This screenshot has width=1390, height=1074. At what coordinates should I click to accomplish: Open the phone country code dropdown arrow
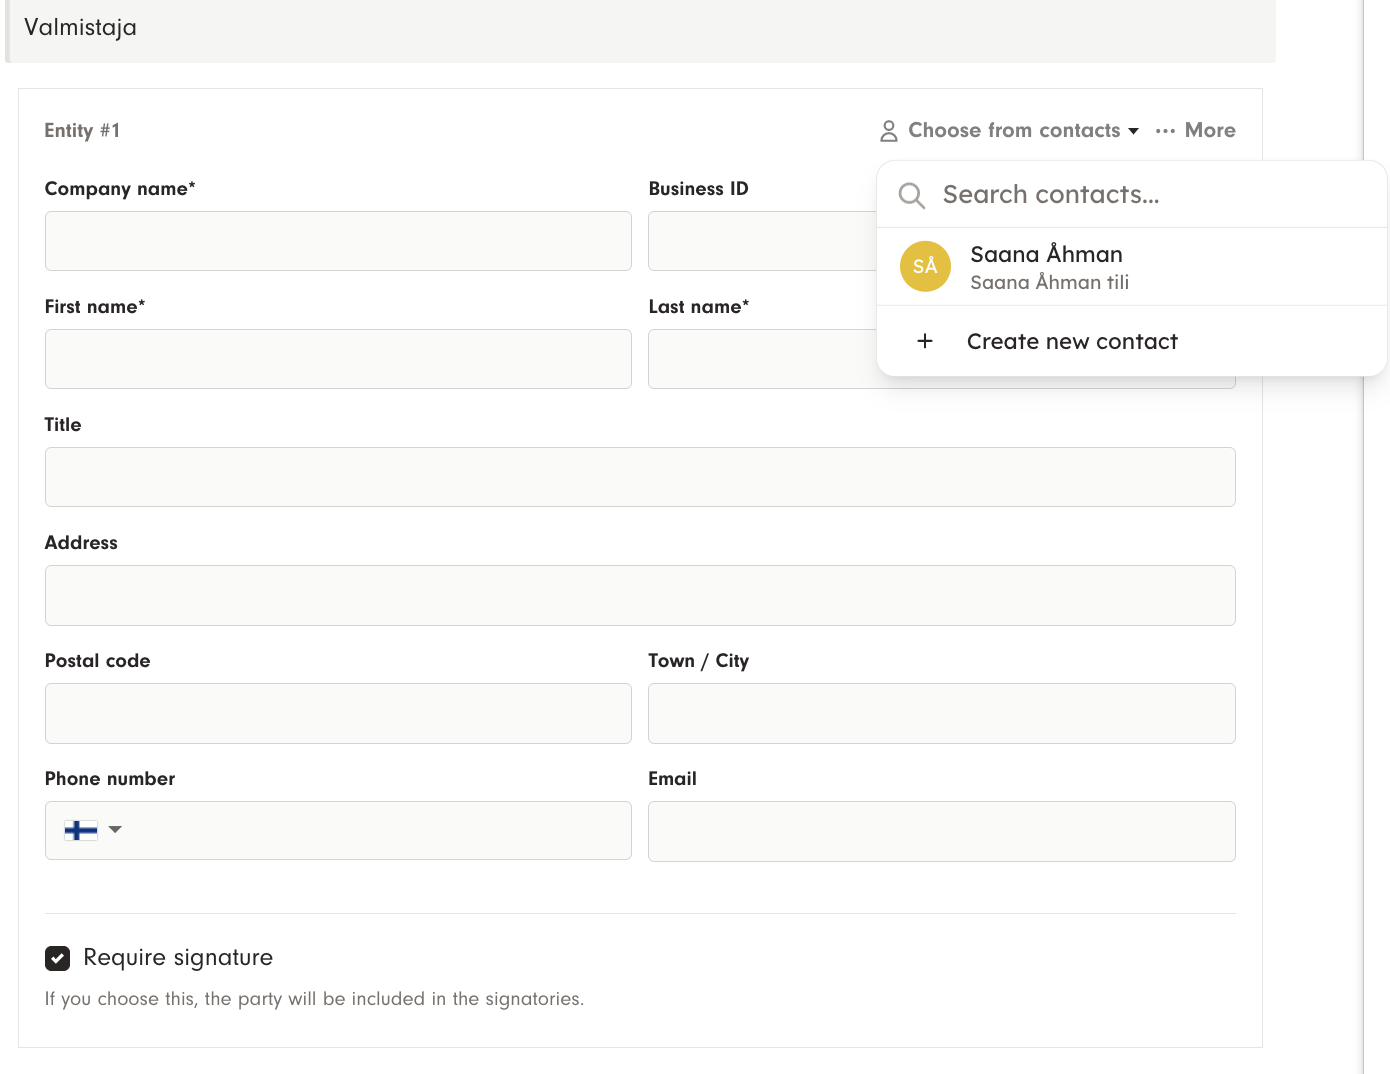tap(115, 830)
